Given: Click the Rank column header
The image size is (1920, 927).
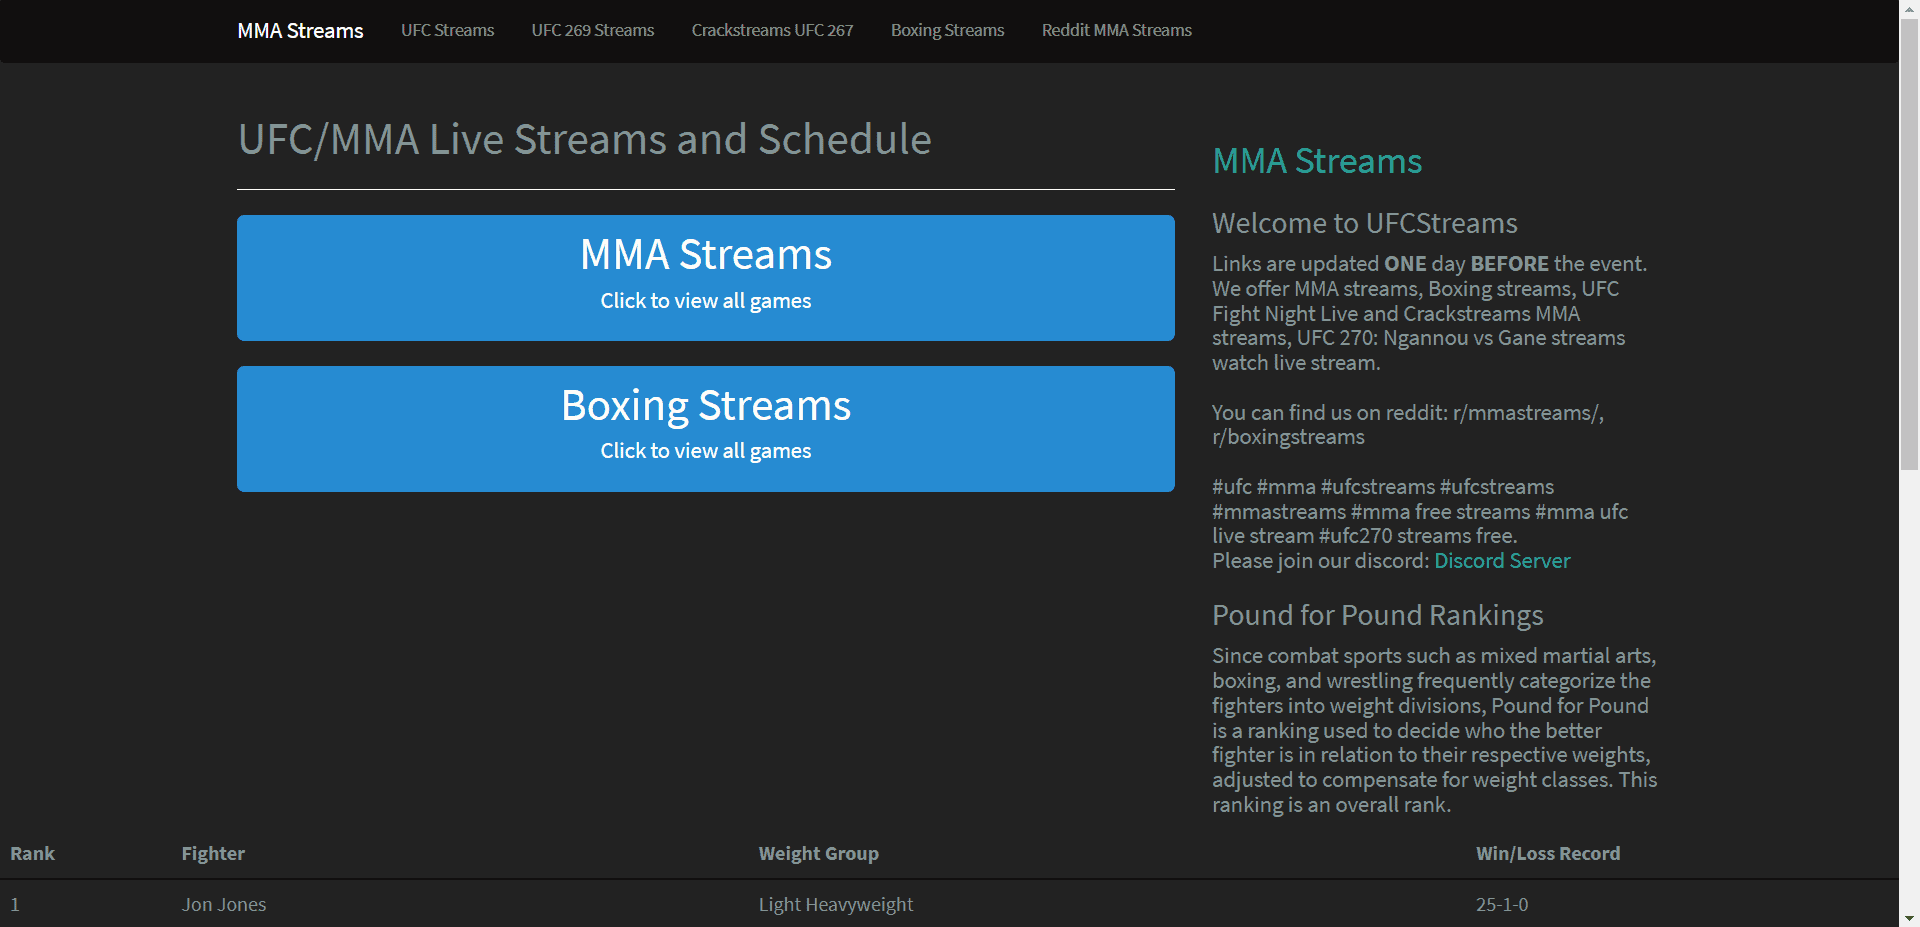Looking at the screenshot, I should point(32,854).
